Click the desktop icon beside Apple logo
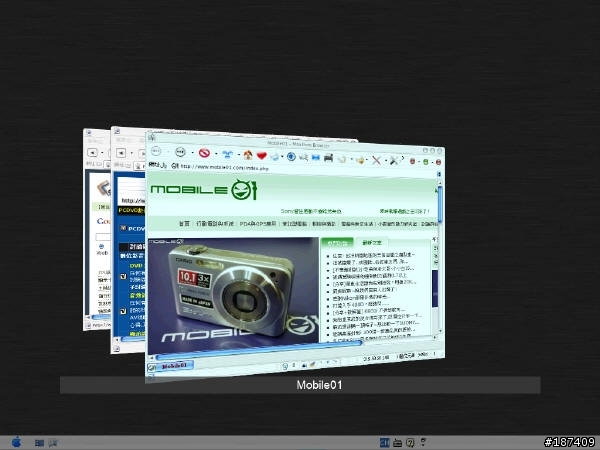Viewport: 600px width, 450px height. [x=39, y=443]
